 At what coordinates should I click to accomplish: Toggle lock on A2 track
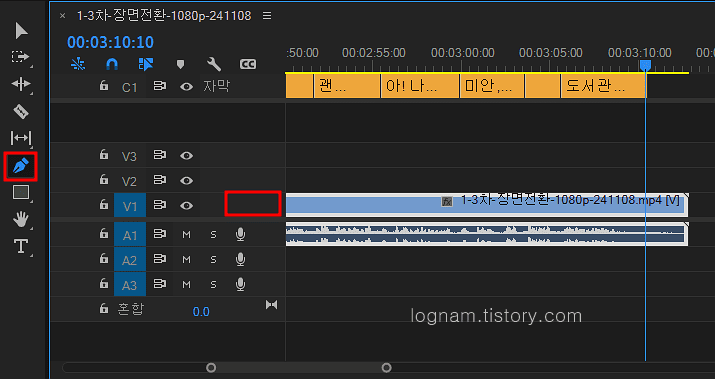point(104,259)
